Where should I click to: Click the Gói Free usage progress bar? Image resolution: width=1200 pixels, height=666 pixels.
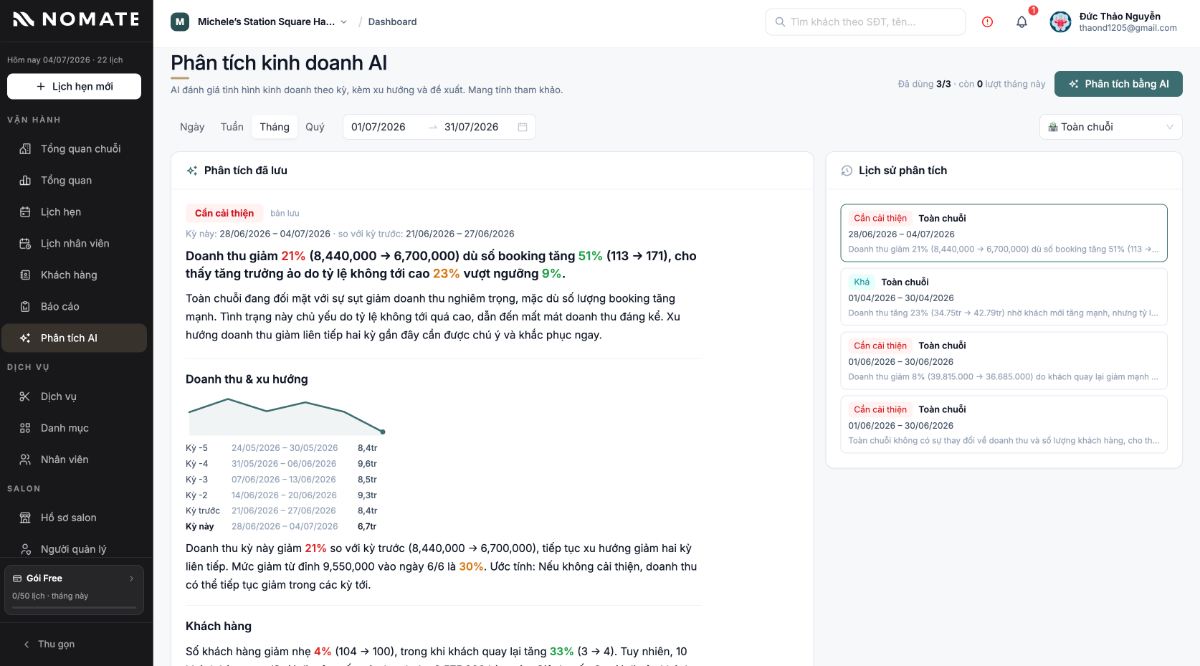click(x=74, y=607)
